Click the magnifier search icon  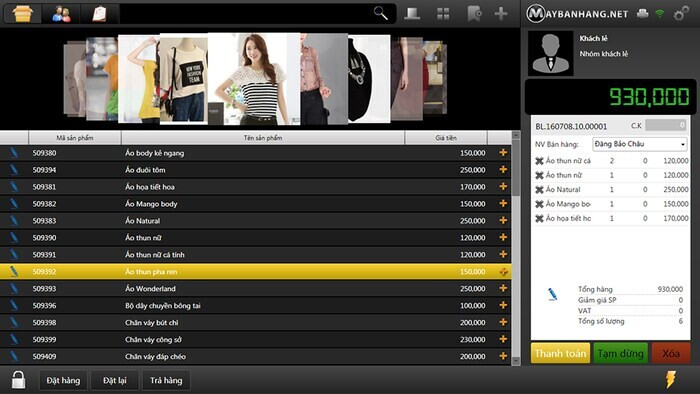380,13
